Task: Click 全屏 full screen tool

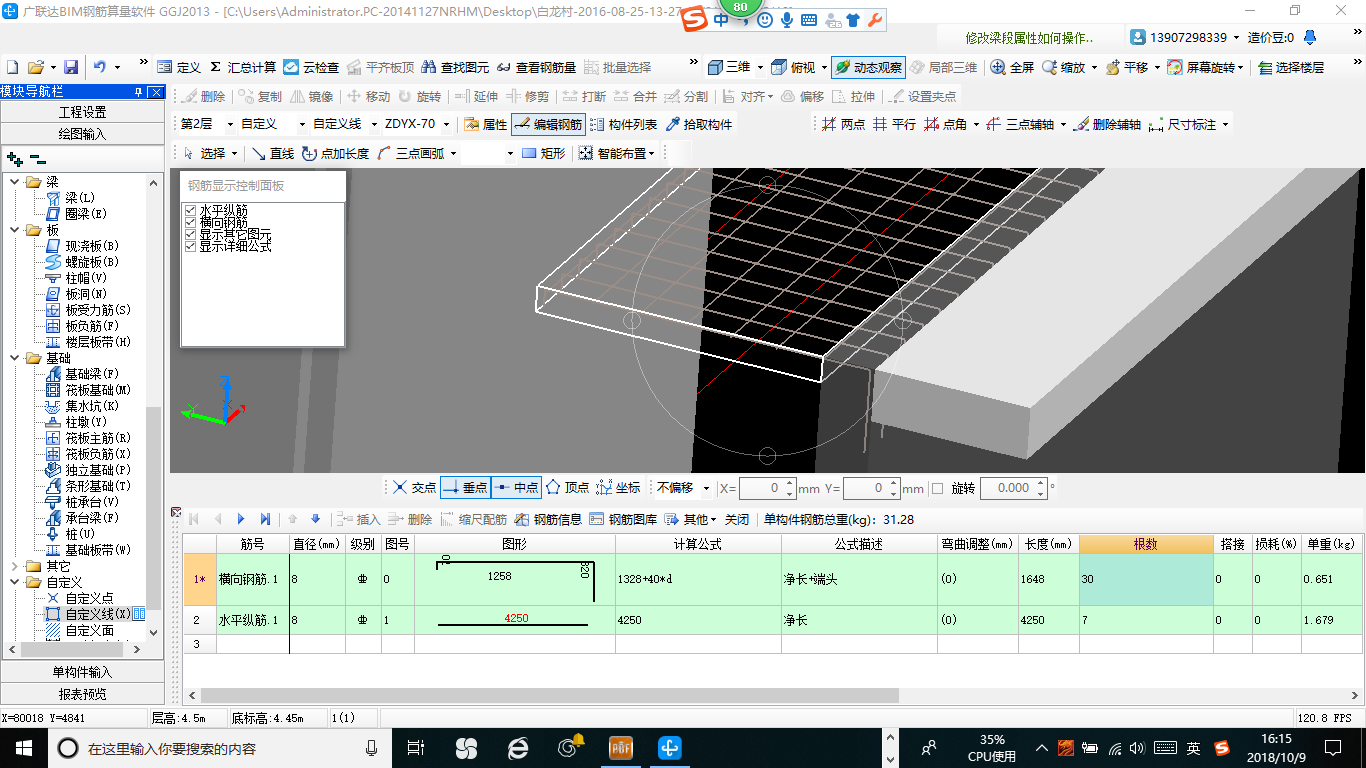Action: point(1012,67)
